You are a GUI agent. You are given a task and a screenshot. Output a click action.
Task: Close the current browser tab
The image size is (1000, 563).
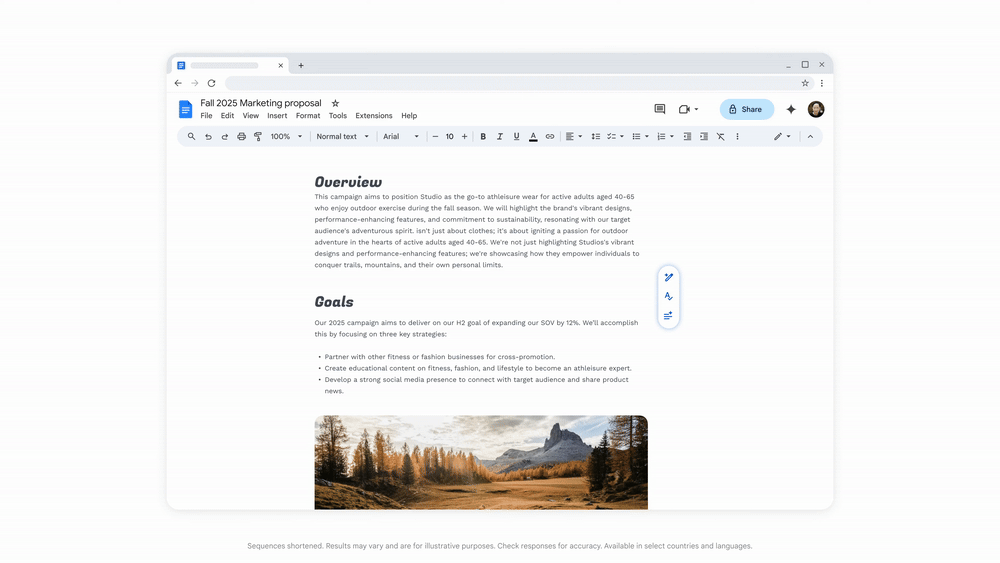[x=280, y=65]
